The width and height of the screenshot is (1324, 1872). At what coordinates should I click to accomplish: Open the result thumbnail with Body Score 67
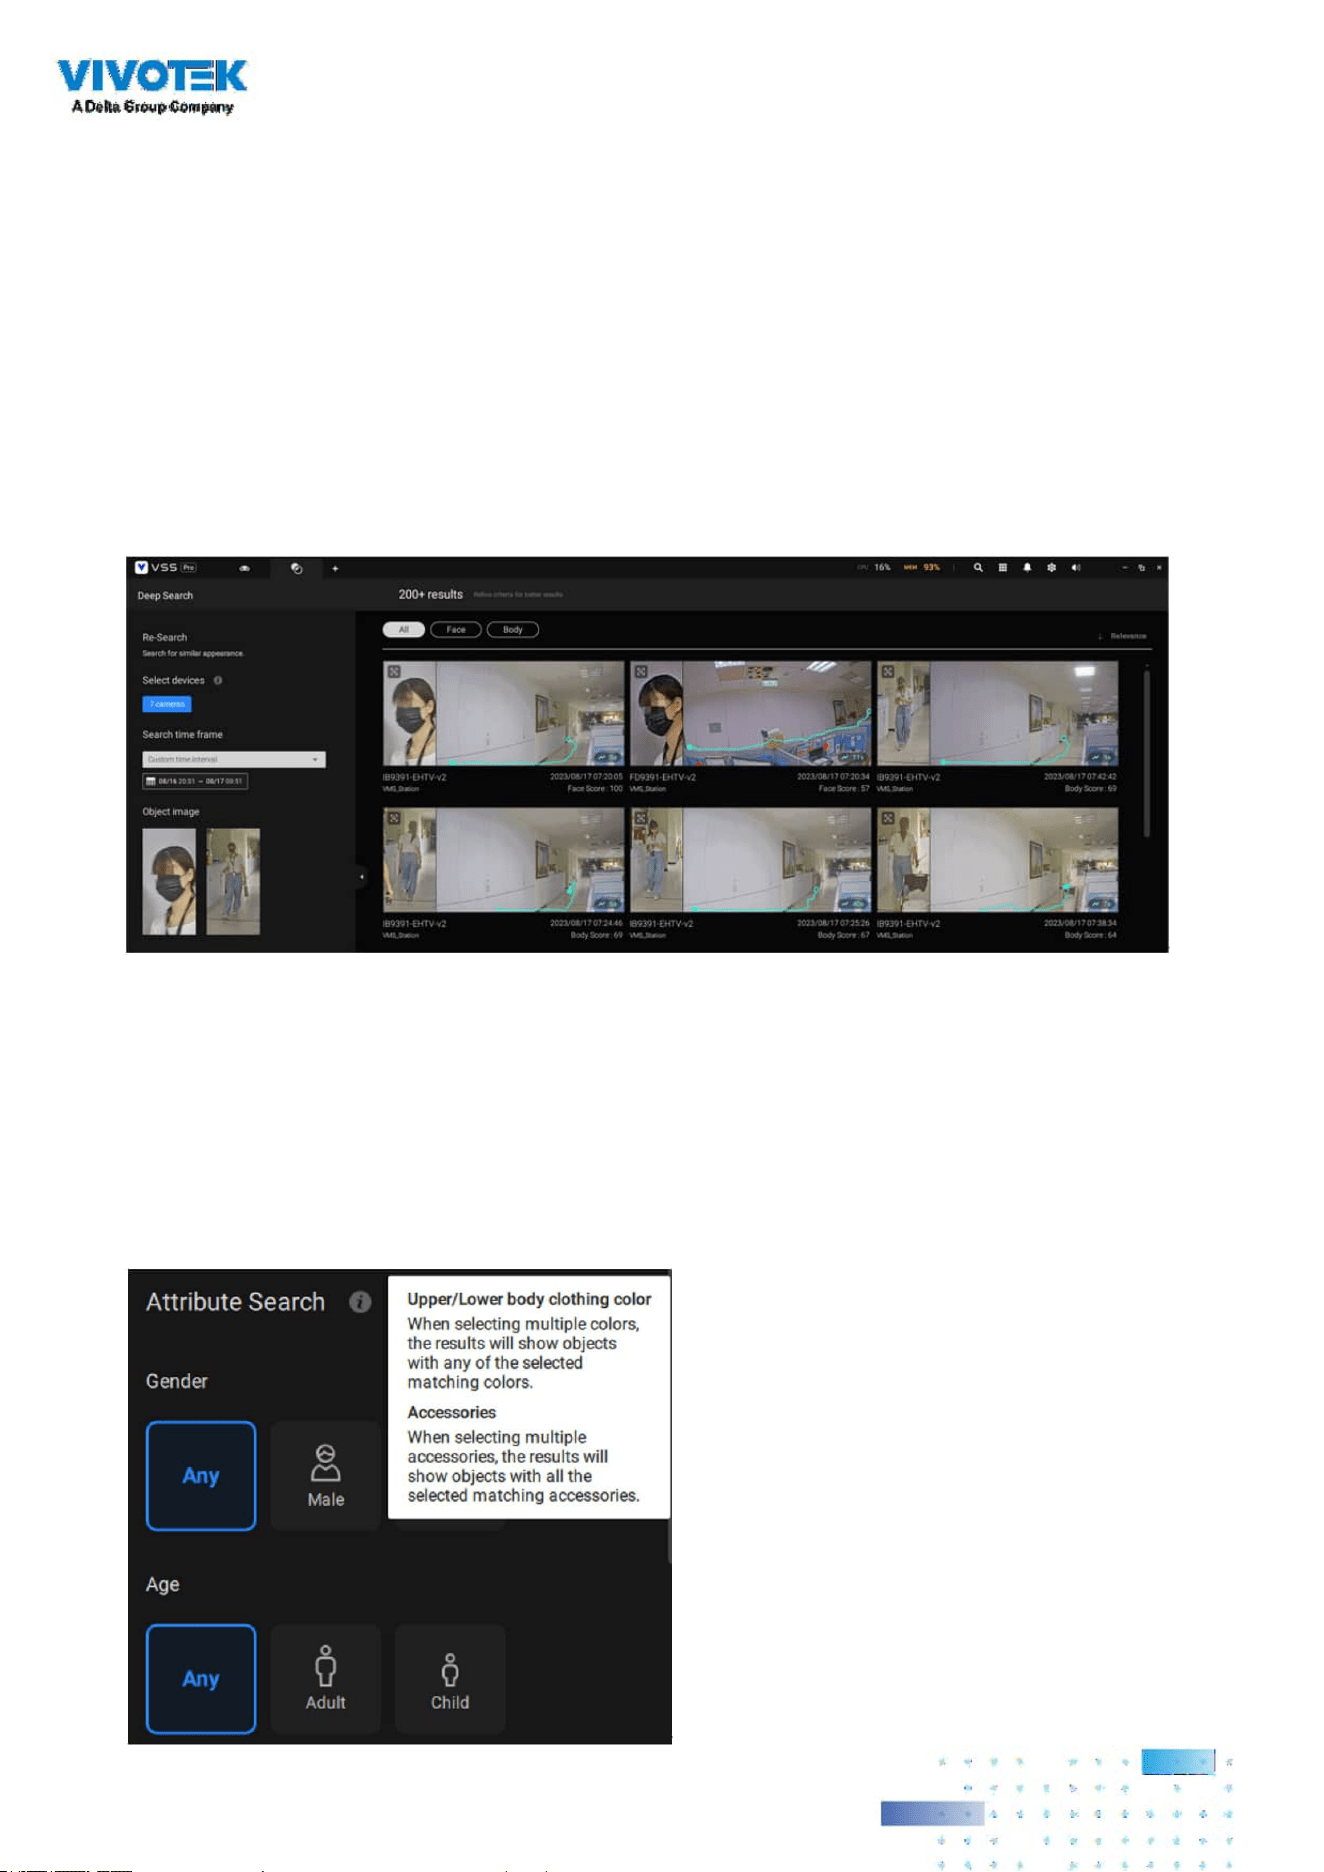pyautogui.click(x=750, y=860)
